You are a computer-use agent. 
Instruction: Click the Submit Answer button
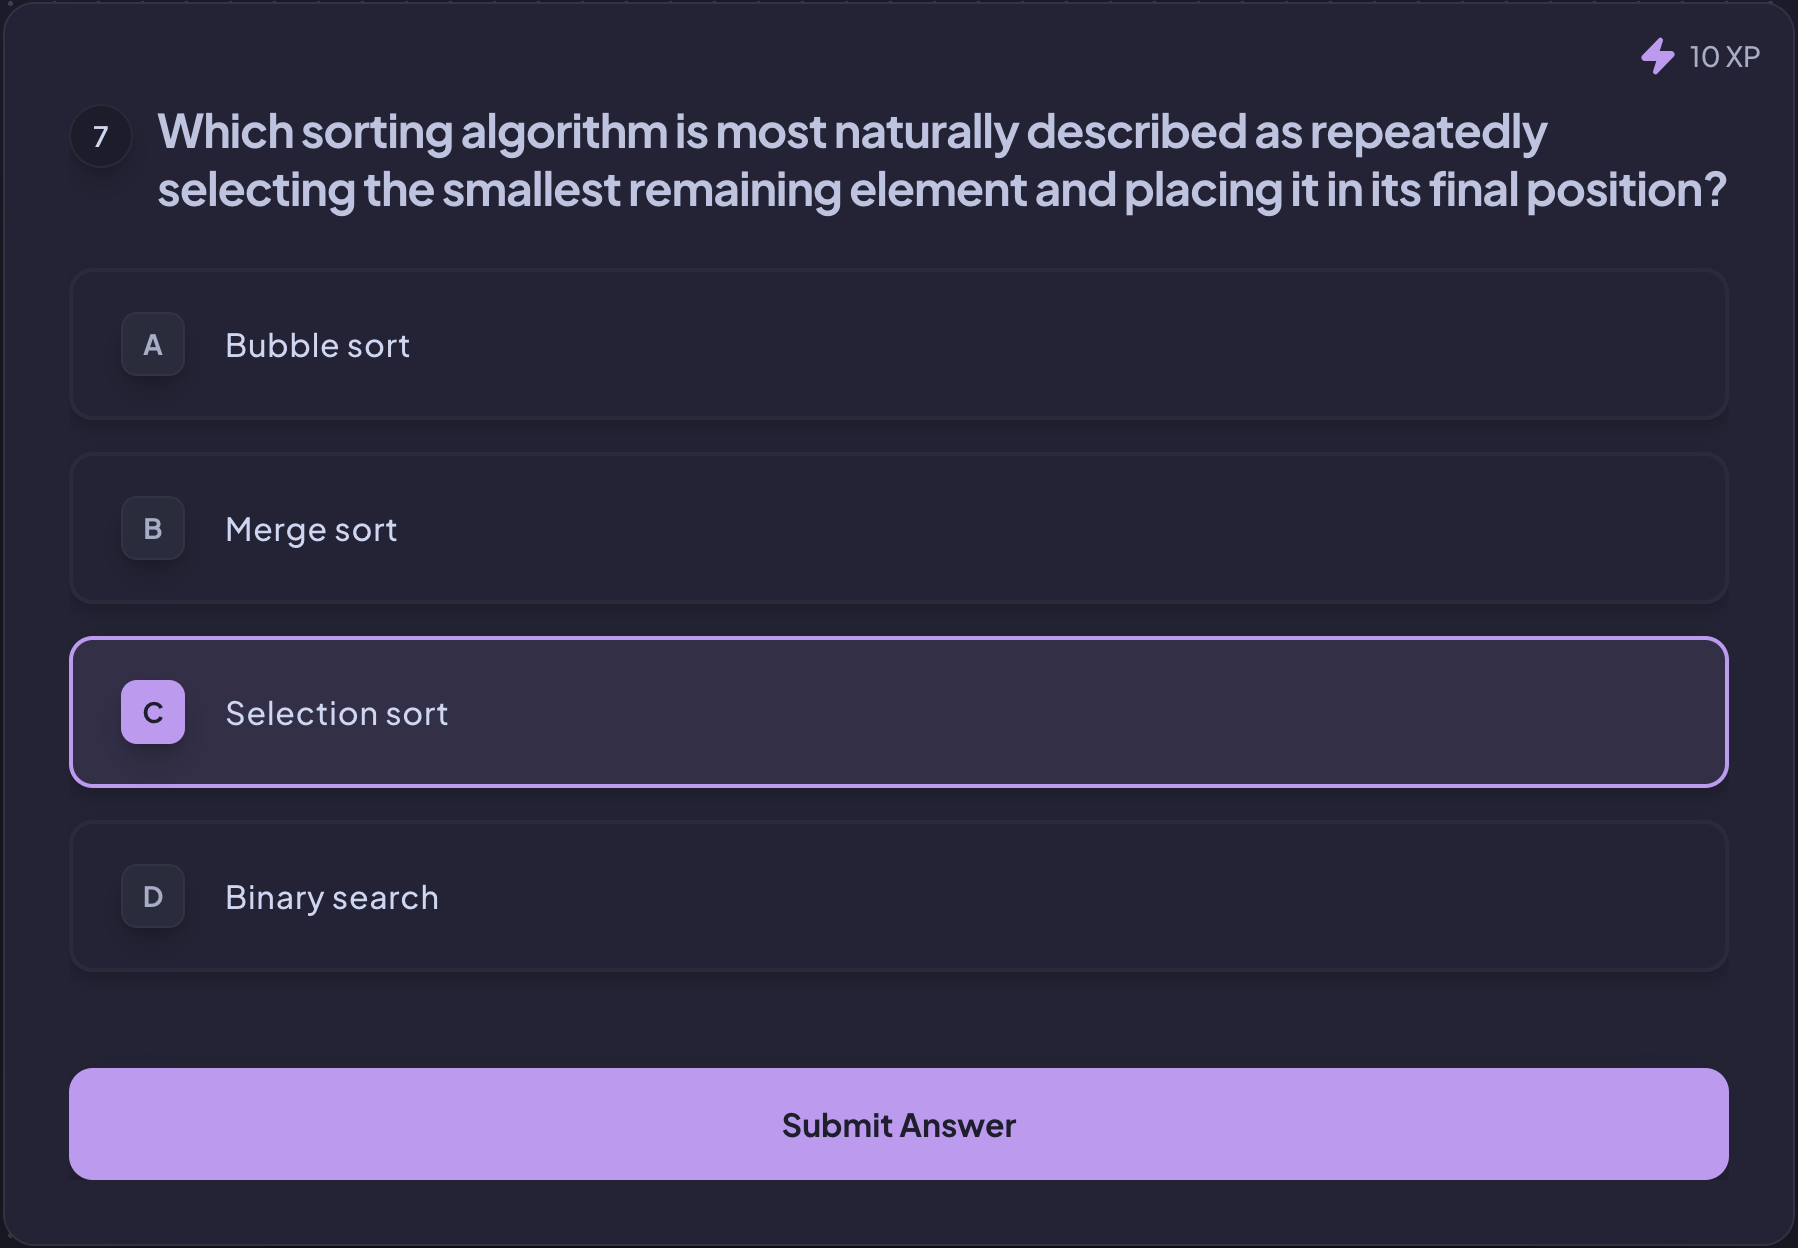[x=899, y=1125]
